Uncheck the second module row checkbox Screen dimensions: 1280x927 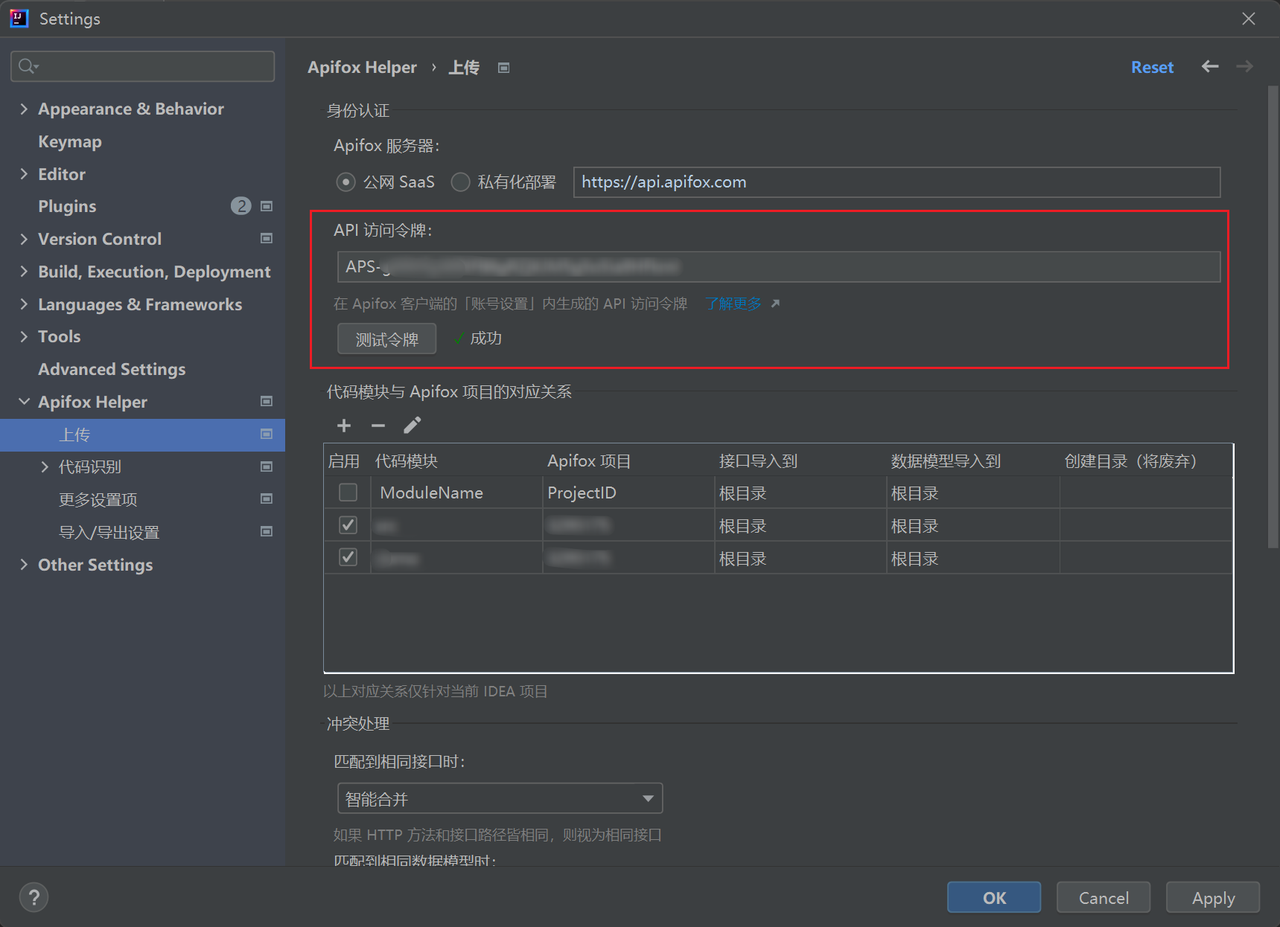[348, 525]
